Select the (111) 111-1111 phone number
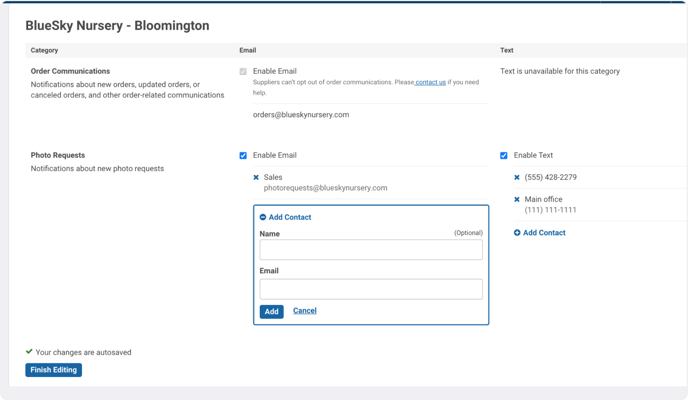 click(x=550, y=210)
